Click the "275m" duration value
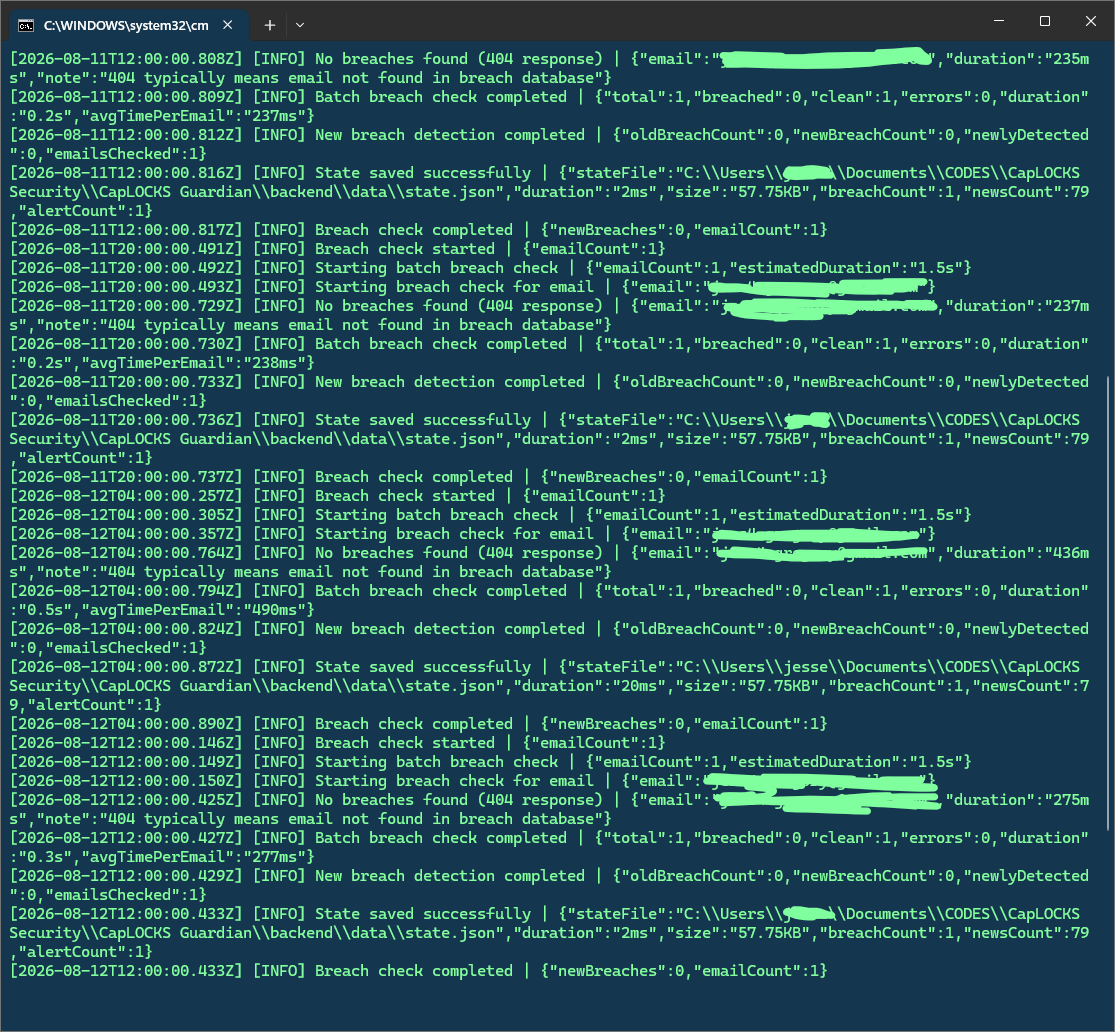This screenshot has height=1032, width=1115. pyautogui.click(x=1071, y=800)
